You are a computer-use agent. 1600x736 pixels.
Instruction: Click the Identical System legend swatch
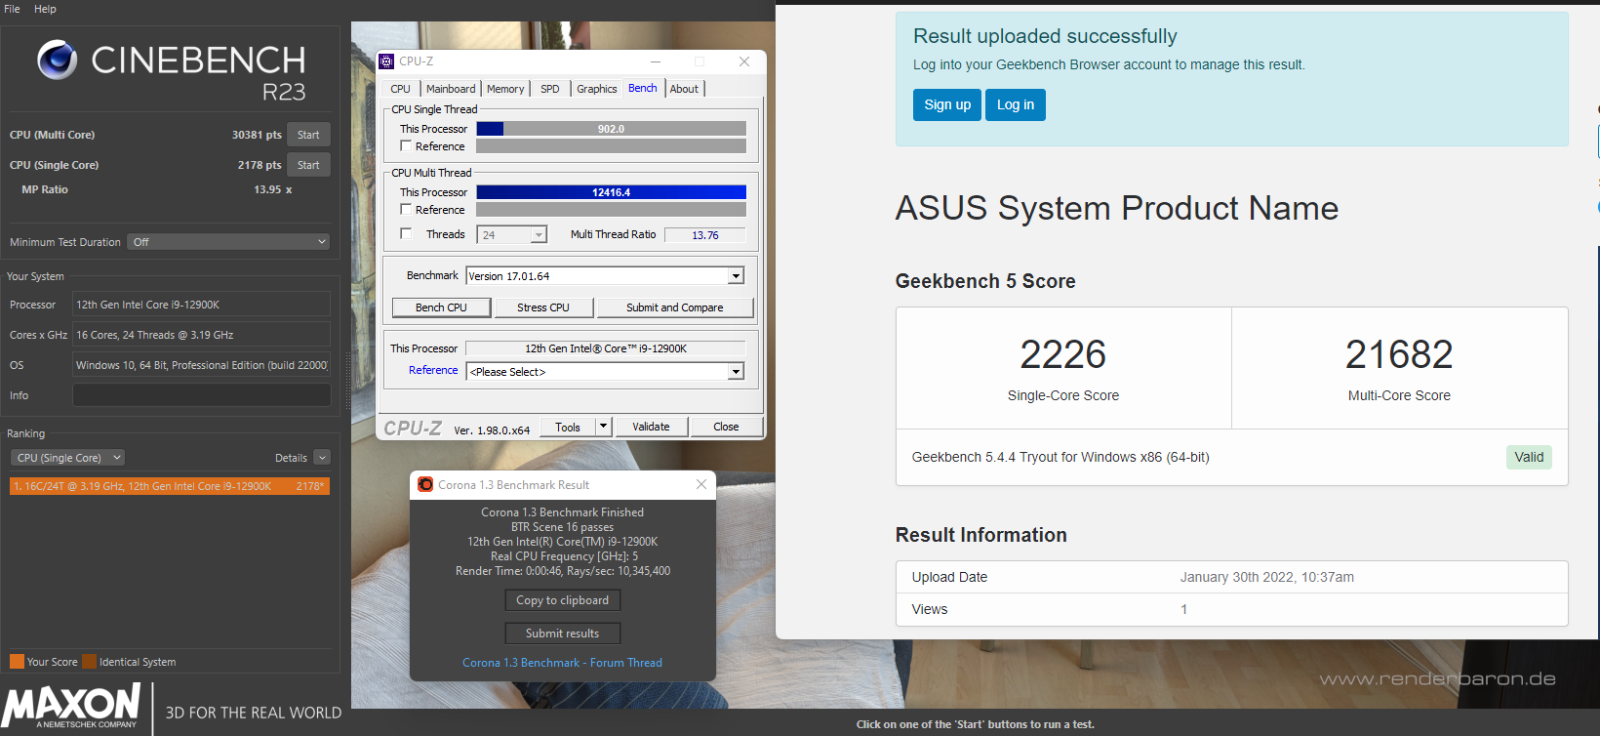tap(89, 662)
